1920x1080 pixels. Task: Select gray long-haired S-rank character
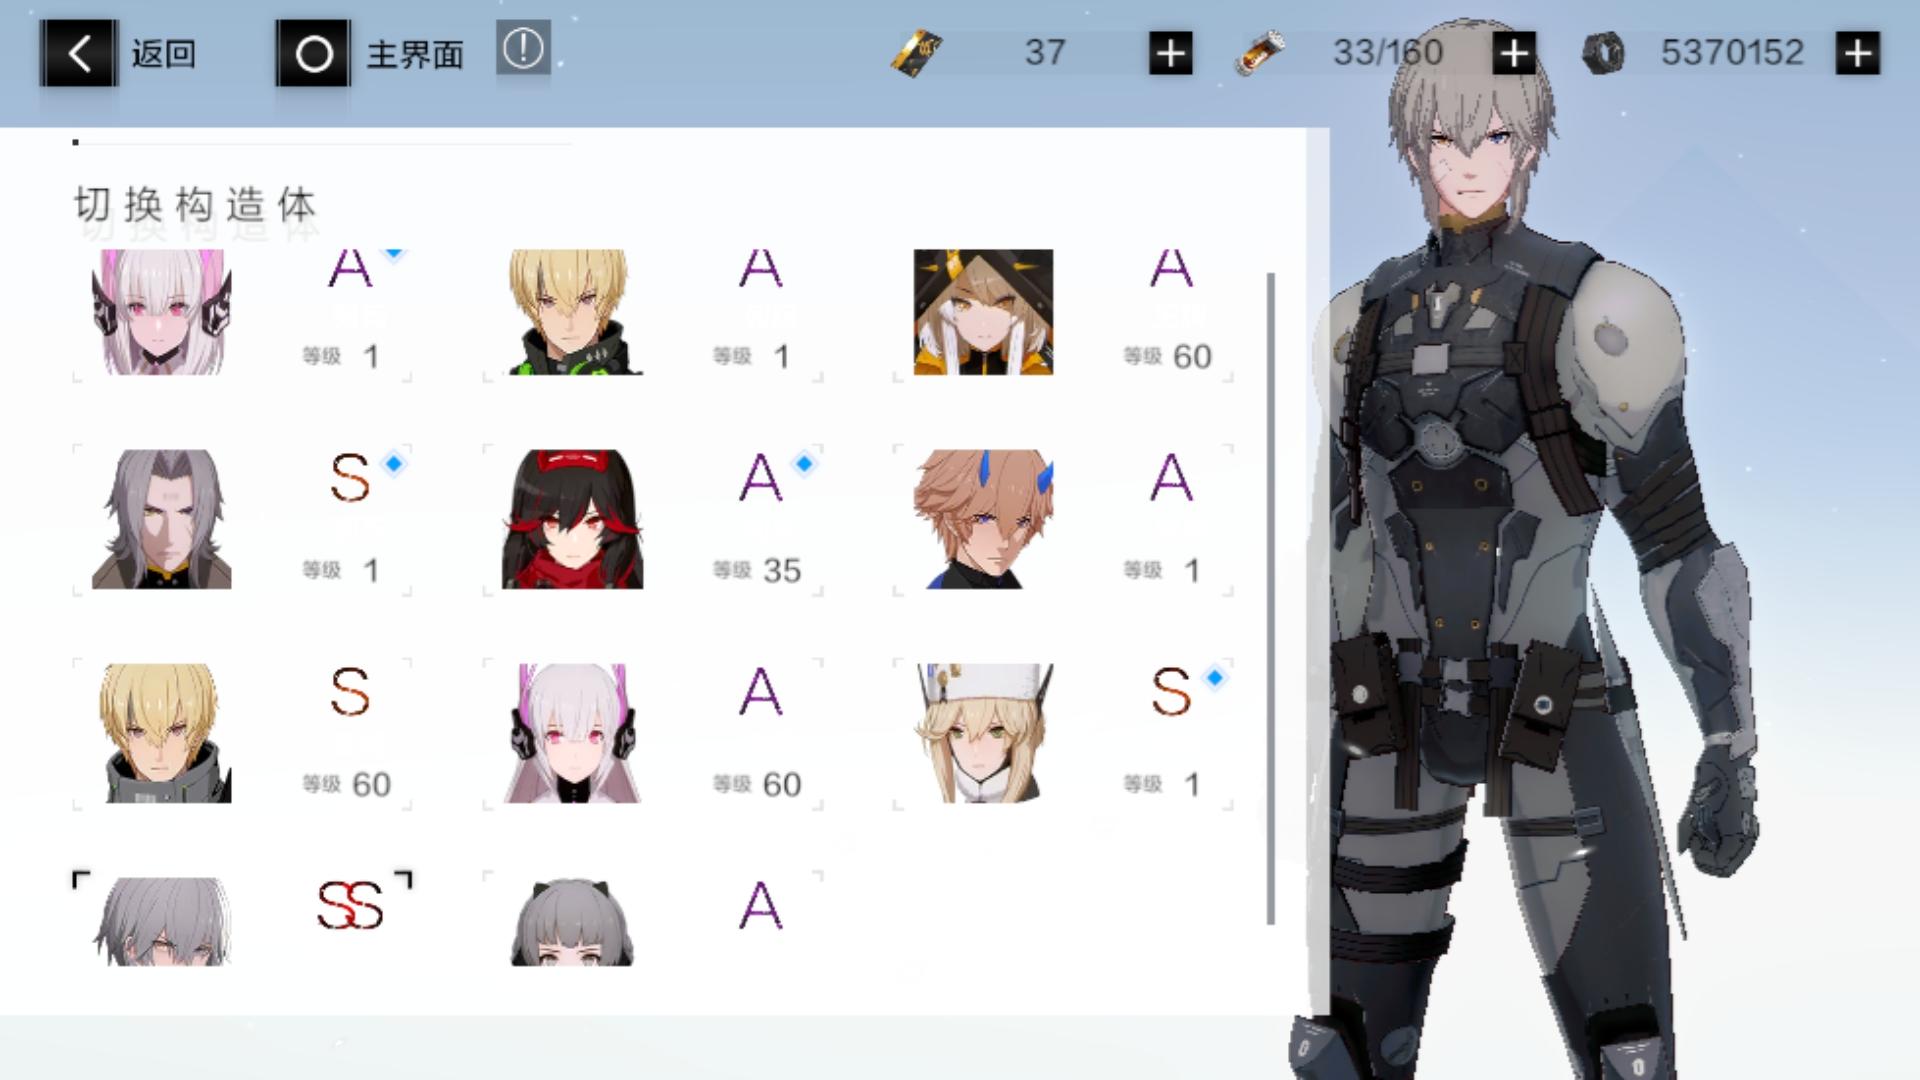tap(162, 520)
